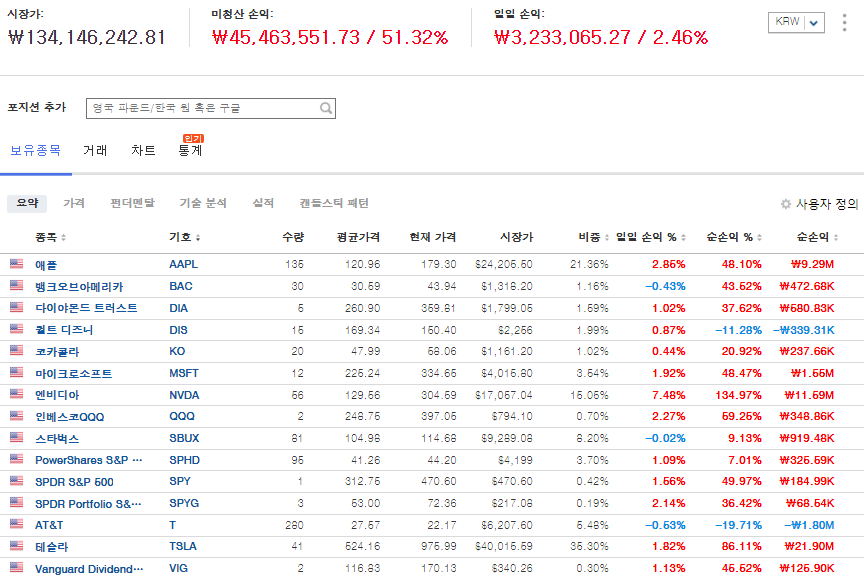The image size is (864, 585).
Task: Click the TSLA ticker symbol
Action: coord(183,546)
